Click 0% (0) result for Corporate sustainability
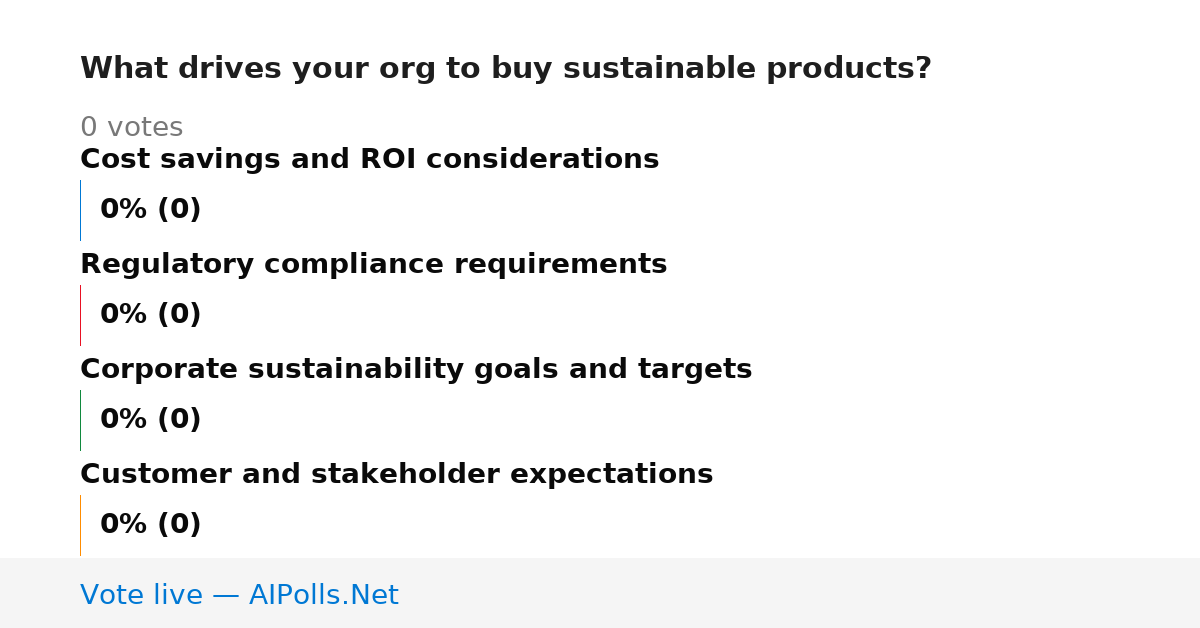This screenshot has height=628, width=1200. tap(150, 420)
